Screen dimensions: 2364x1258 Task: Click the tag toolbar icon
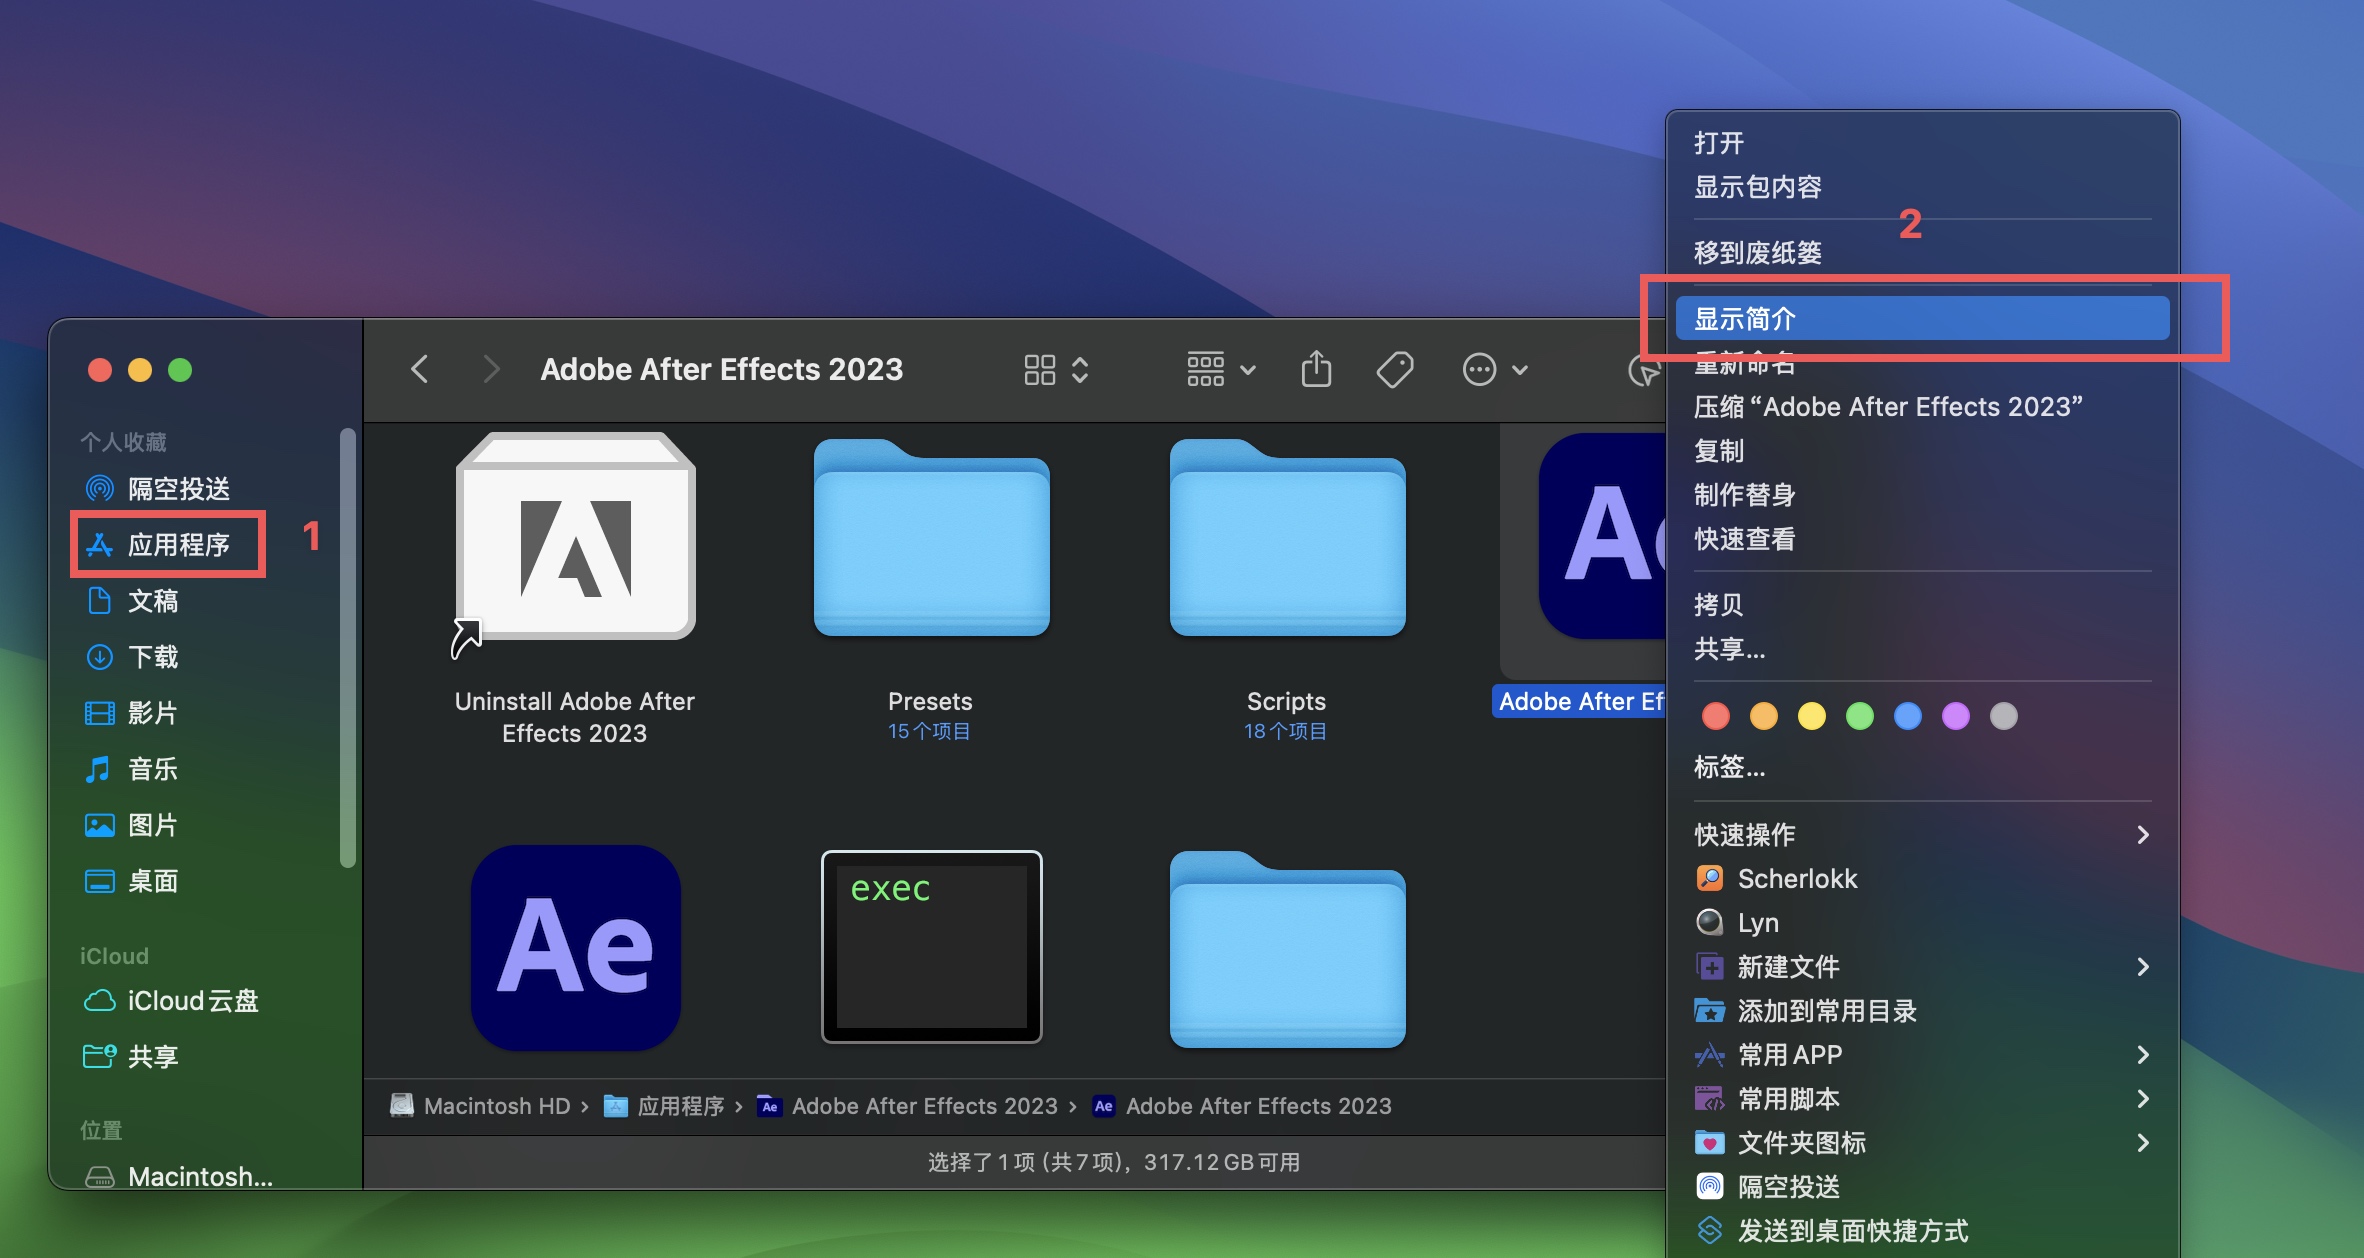[x=1395, y=369]
